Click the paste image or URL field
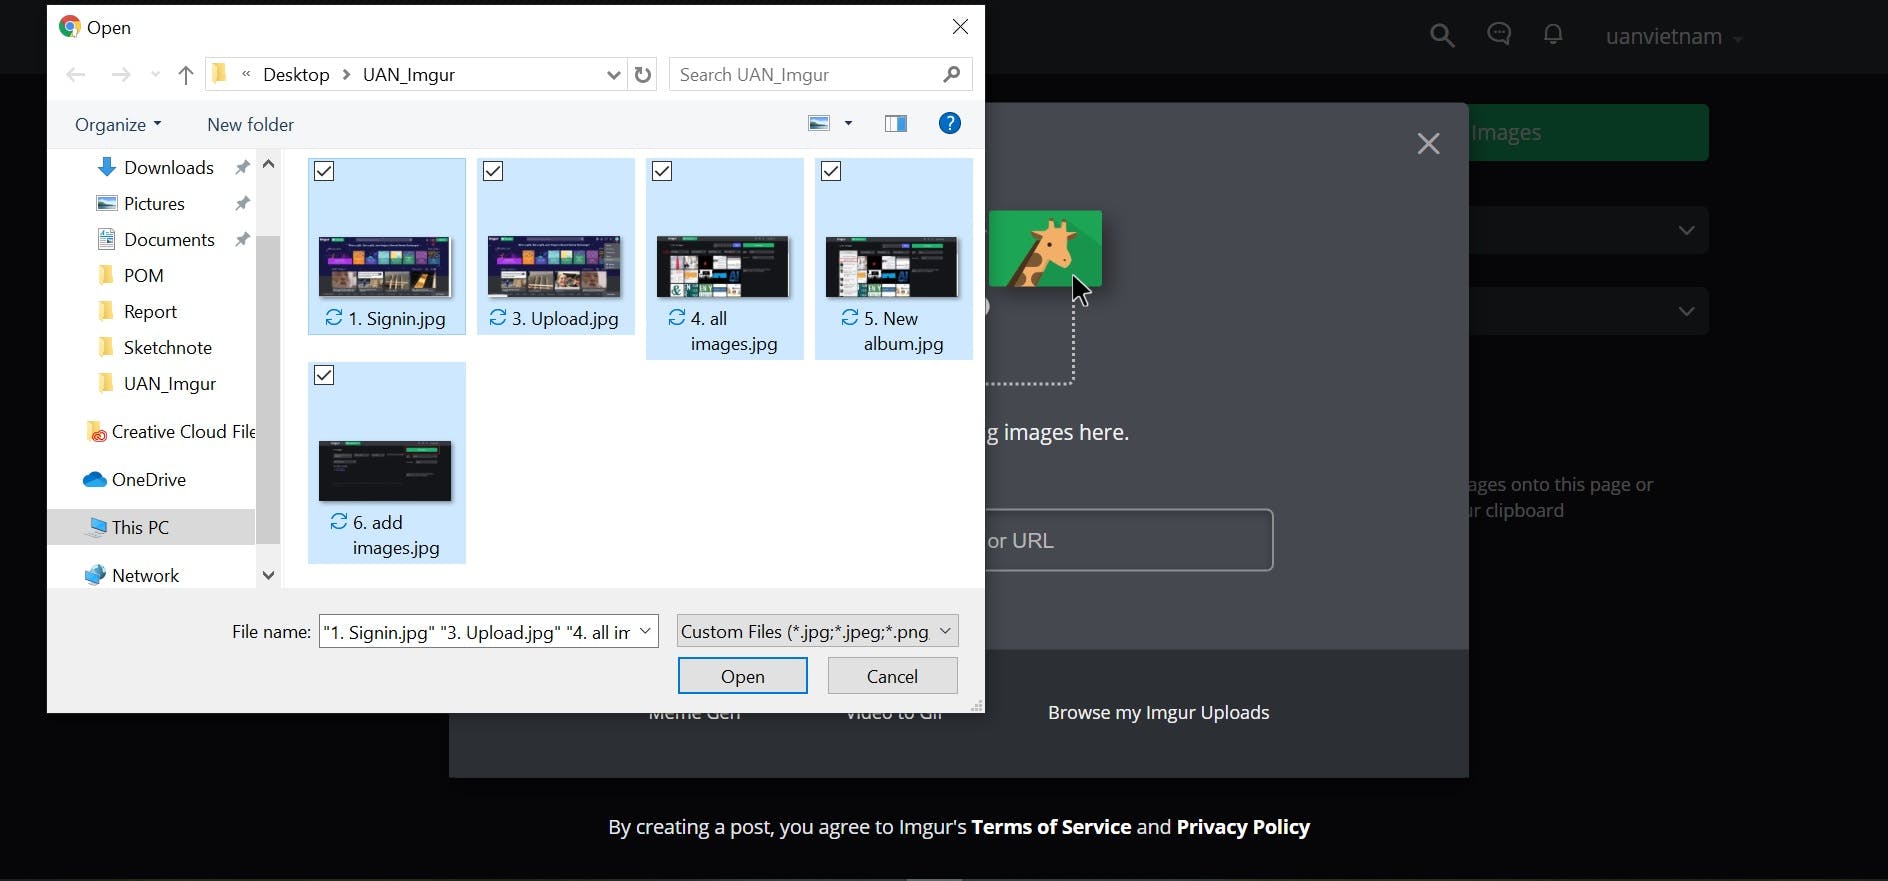This screenshot has height=881, width=1888. pyautogui.click(x=1129, y=540)
